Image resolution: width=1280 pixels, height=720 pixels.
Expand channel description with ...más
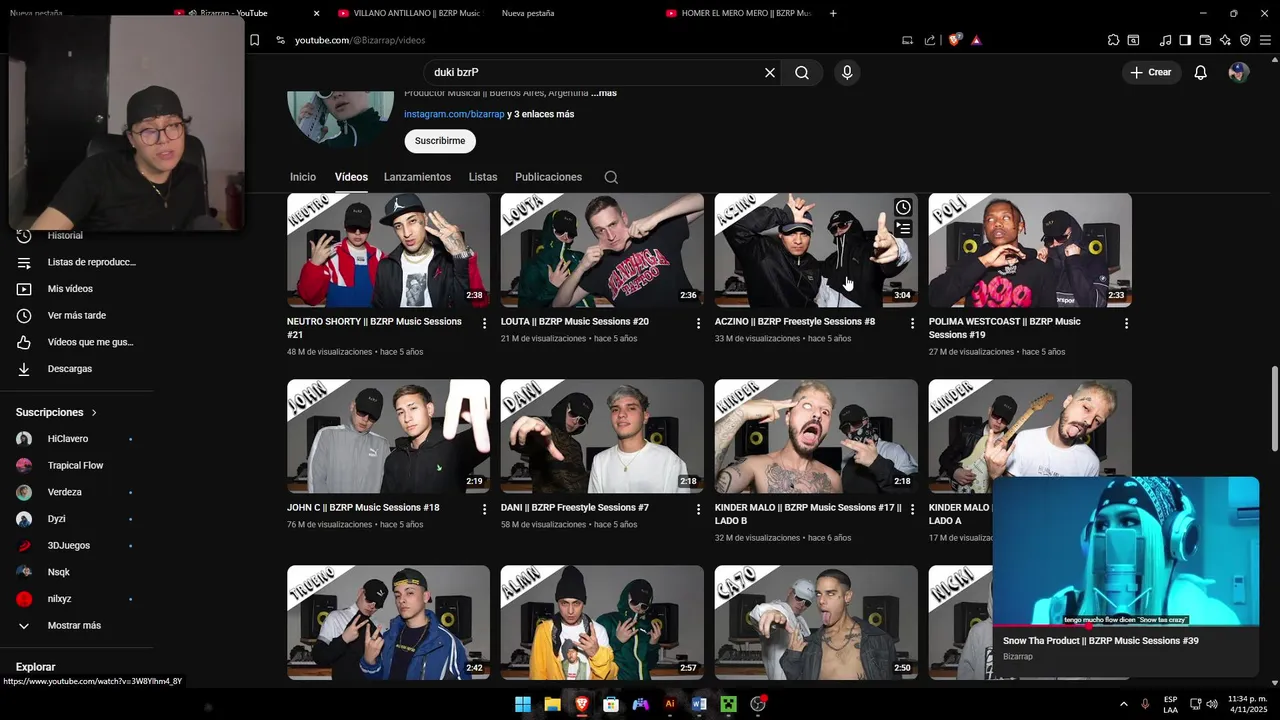[604, 93]
